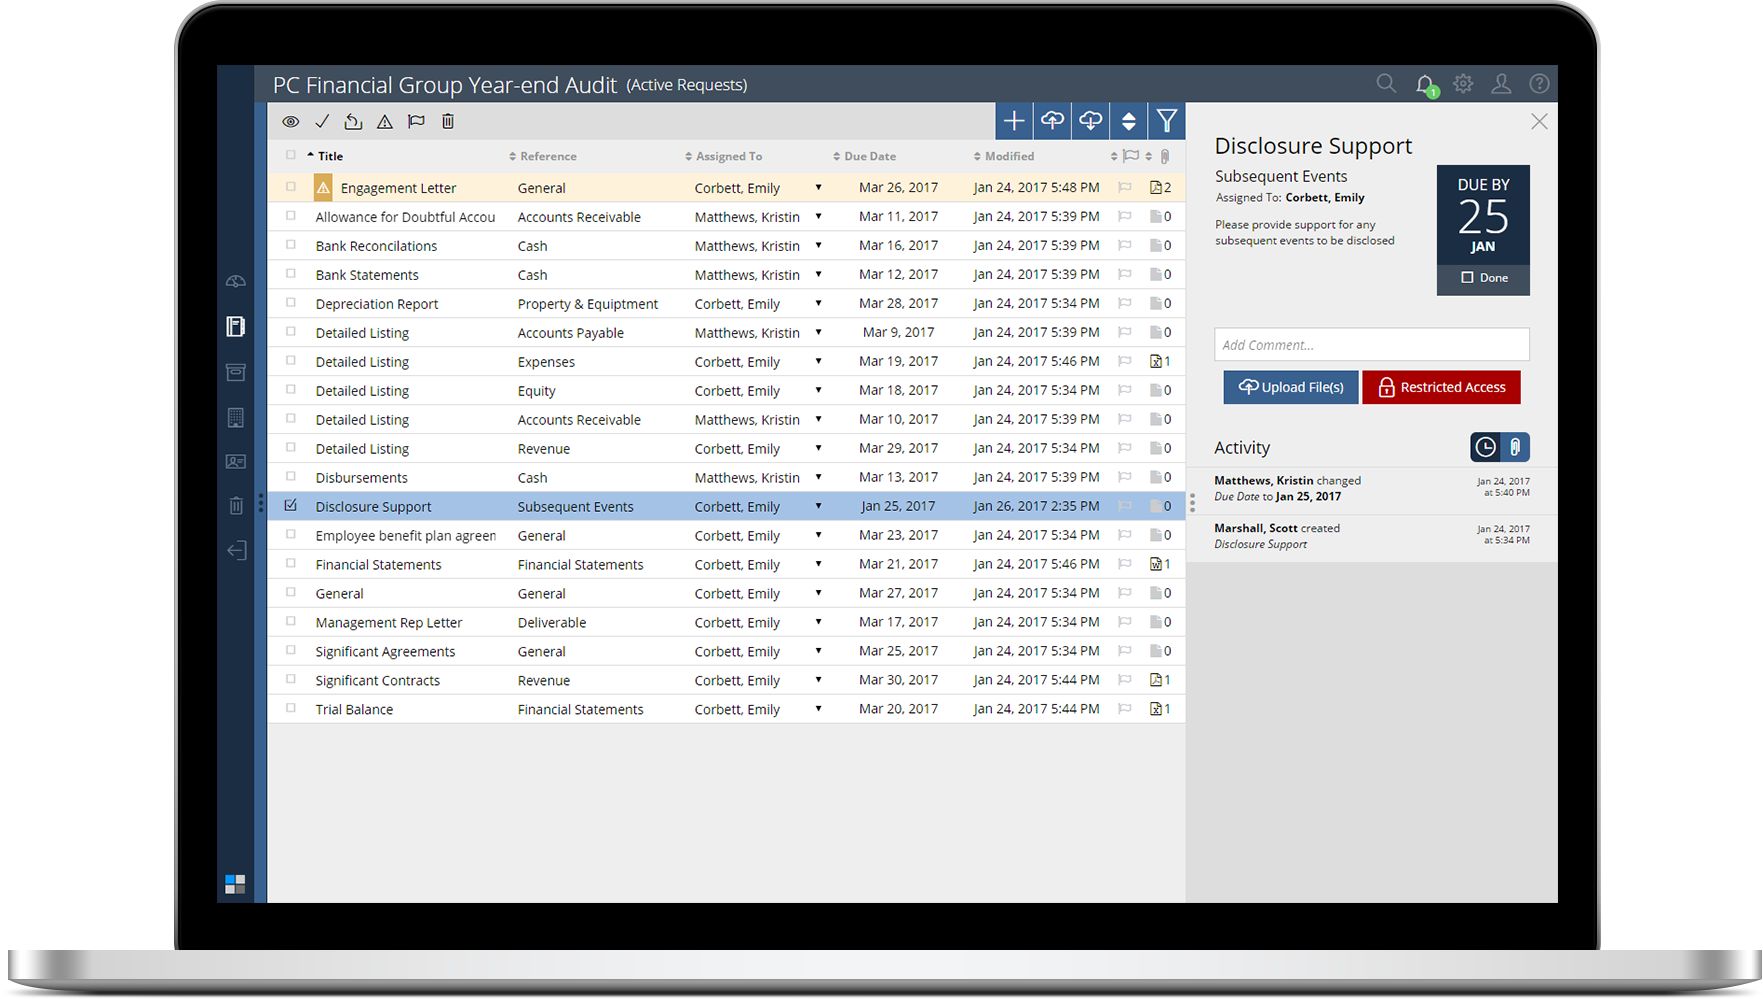Image resolution: width=1763 pixels, height=999 pixels.
Task: Expand the assignee dropdown on Trial Balance row
Action: pos(820,709)
